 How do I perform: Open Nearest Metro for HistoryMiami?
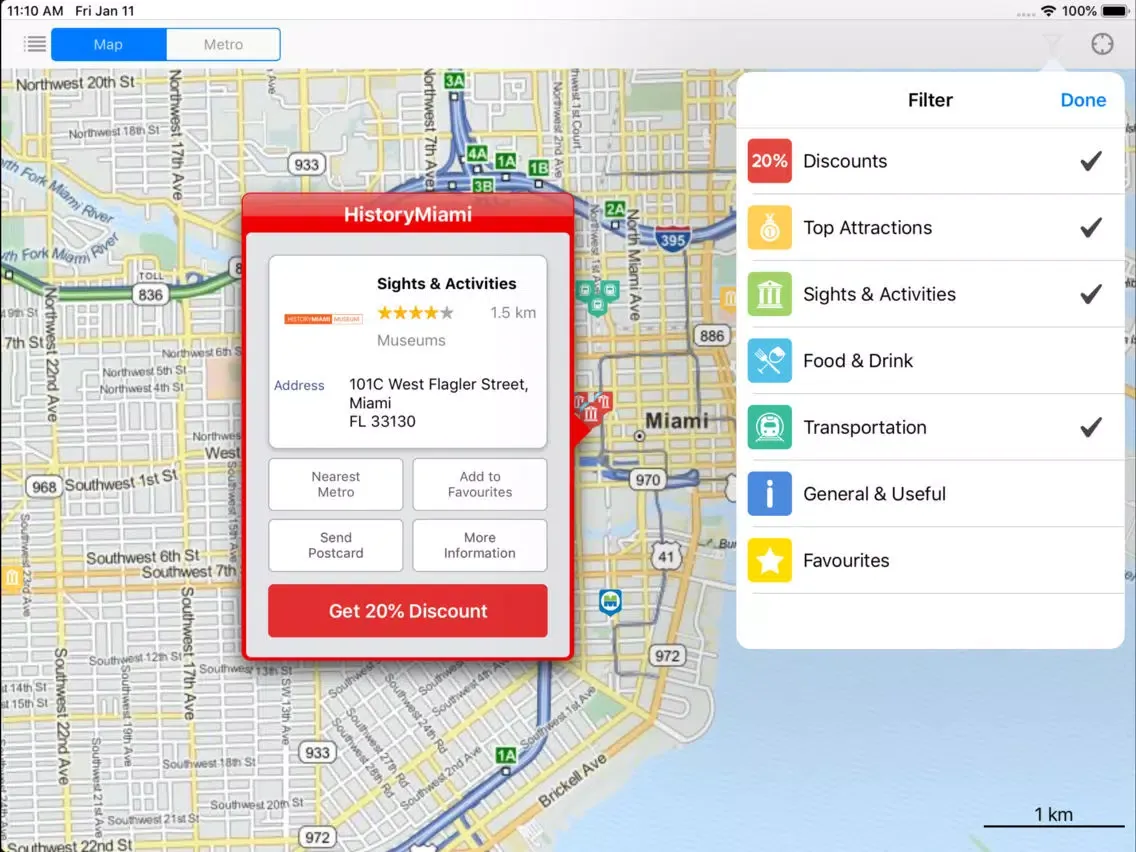coord(335,484)
